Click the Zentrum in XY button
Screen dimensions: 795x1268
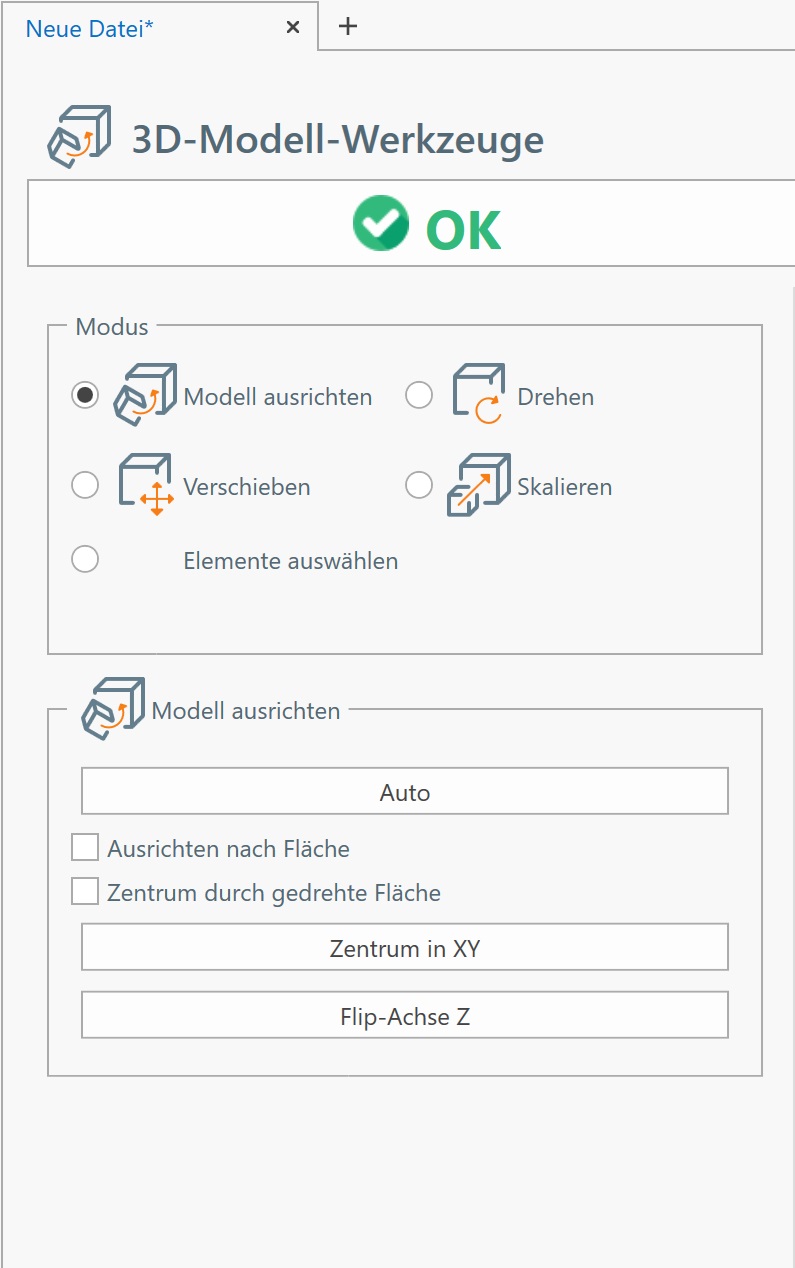point(405,947)
